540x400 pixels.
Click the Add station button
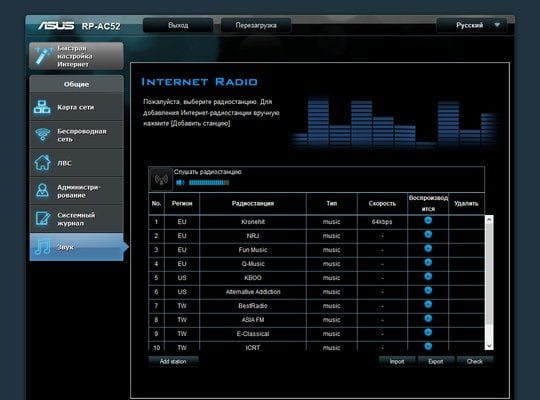[x=173, y=361]
